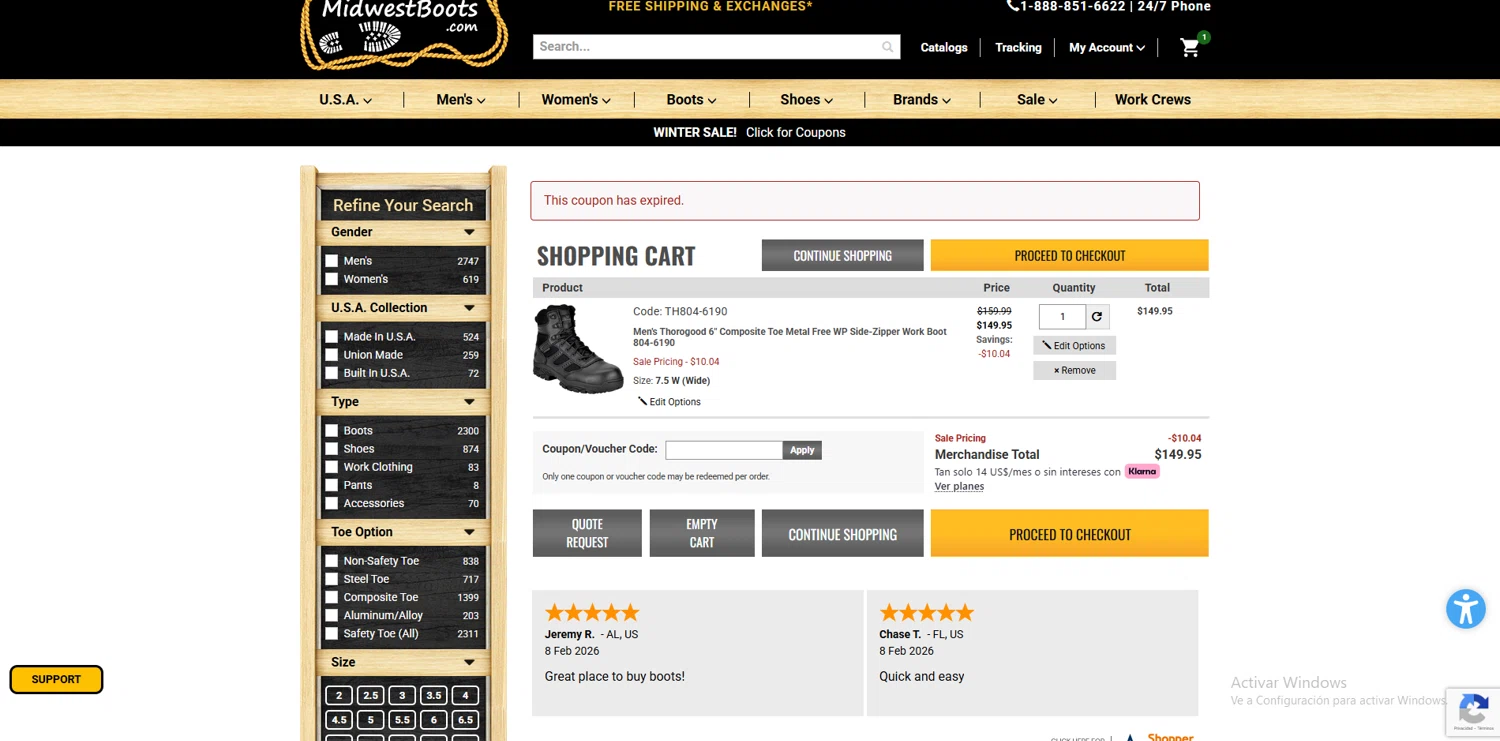Click the bottom Continue Shopping button

click(x=842, y=534)
